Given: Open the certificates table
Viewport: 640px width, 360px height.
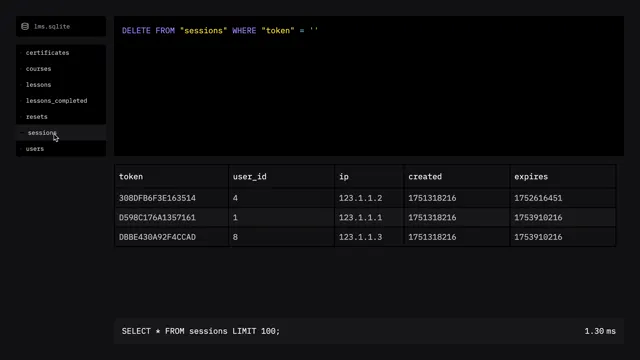Looking at the screenshot, I should coord(61,53).
